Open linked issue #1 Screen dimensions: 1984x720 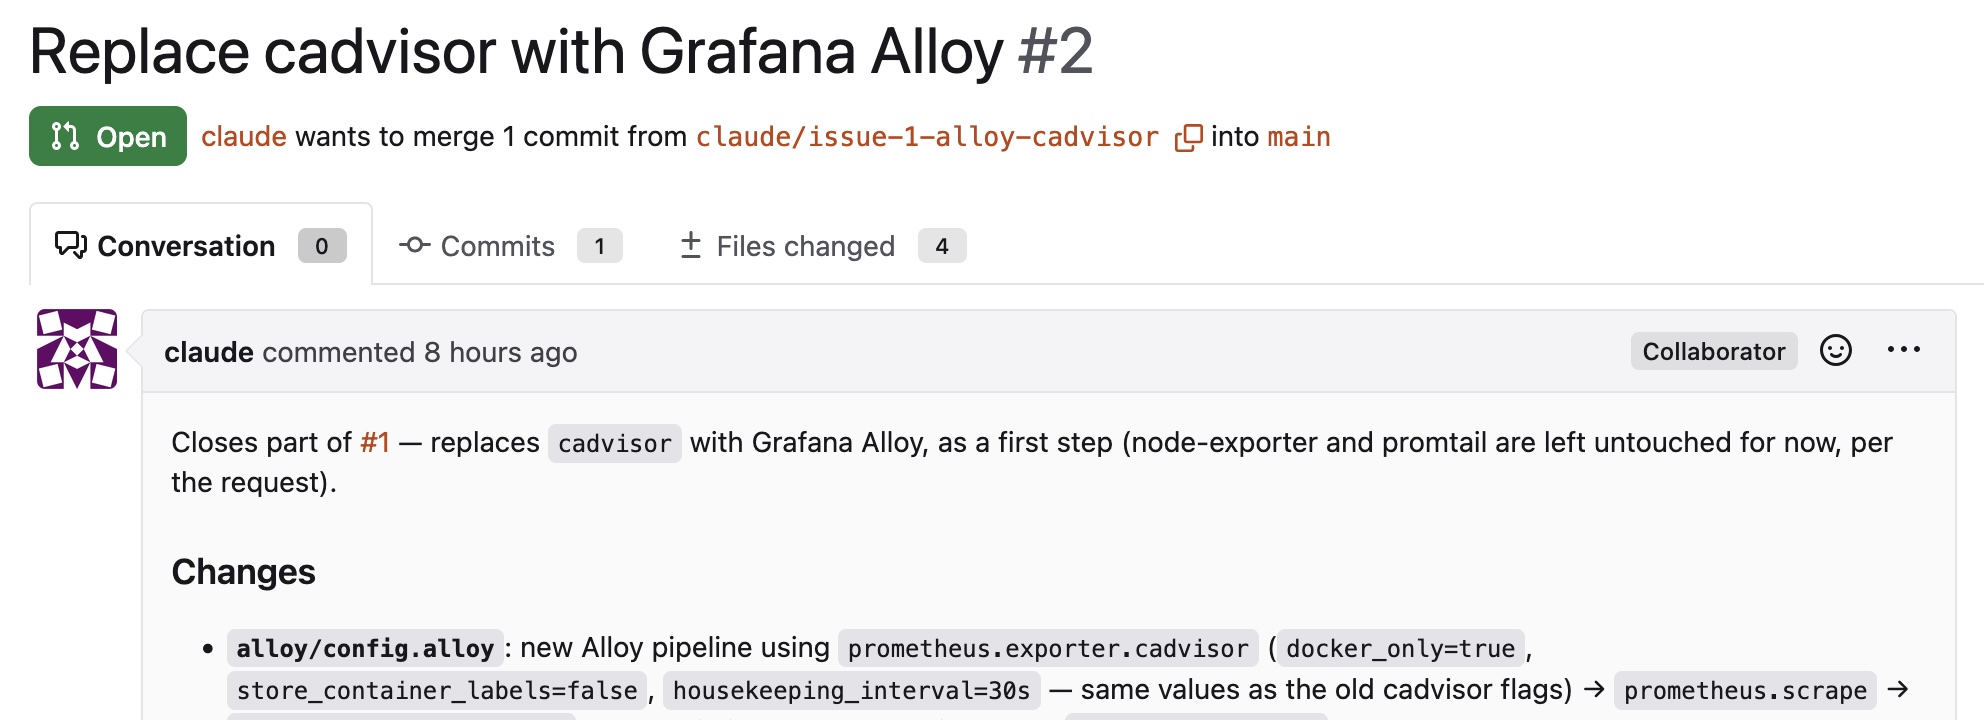pos(375,442)
